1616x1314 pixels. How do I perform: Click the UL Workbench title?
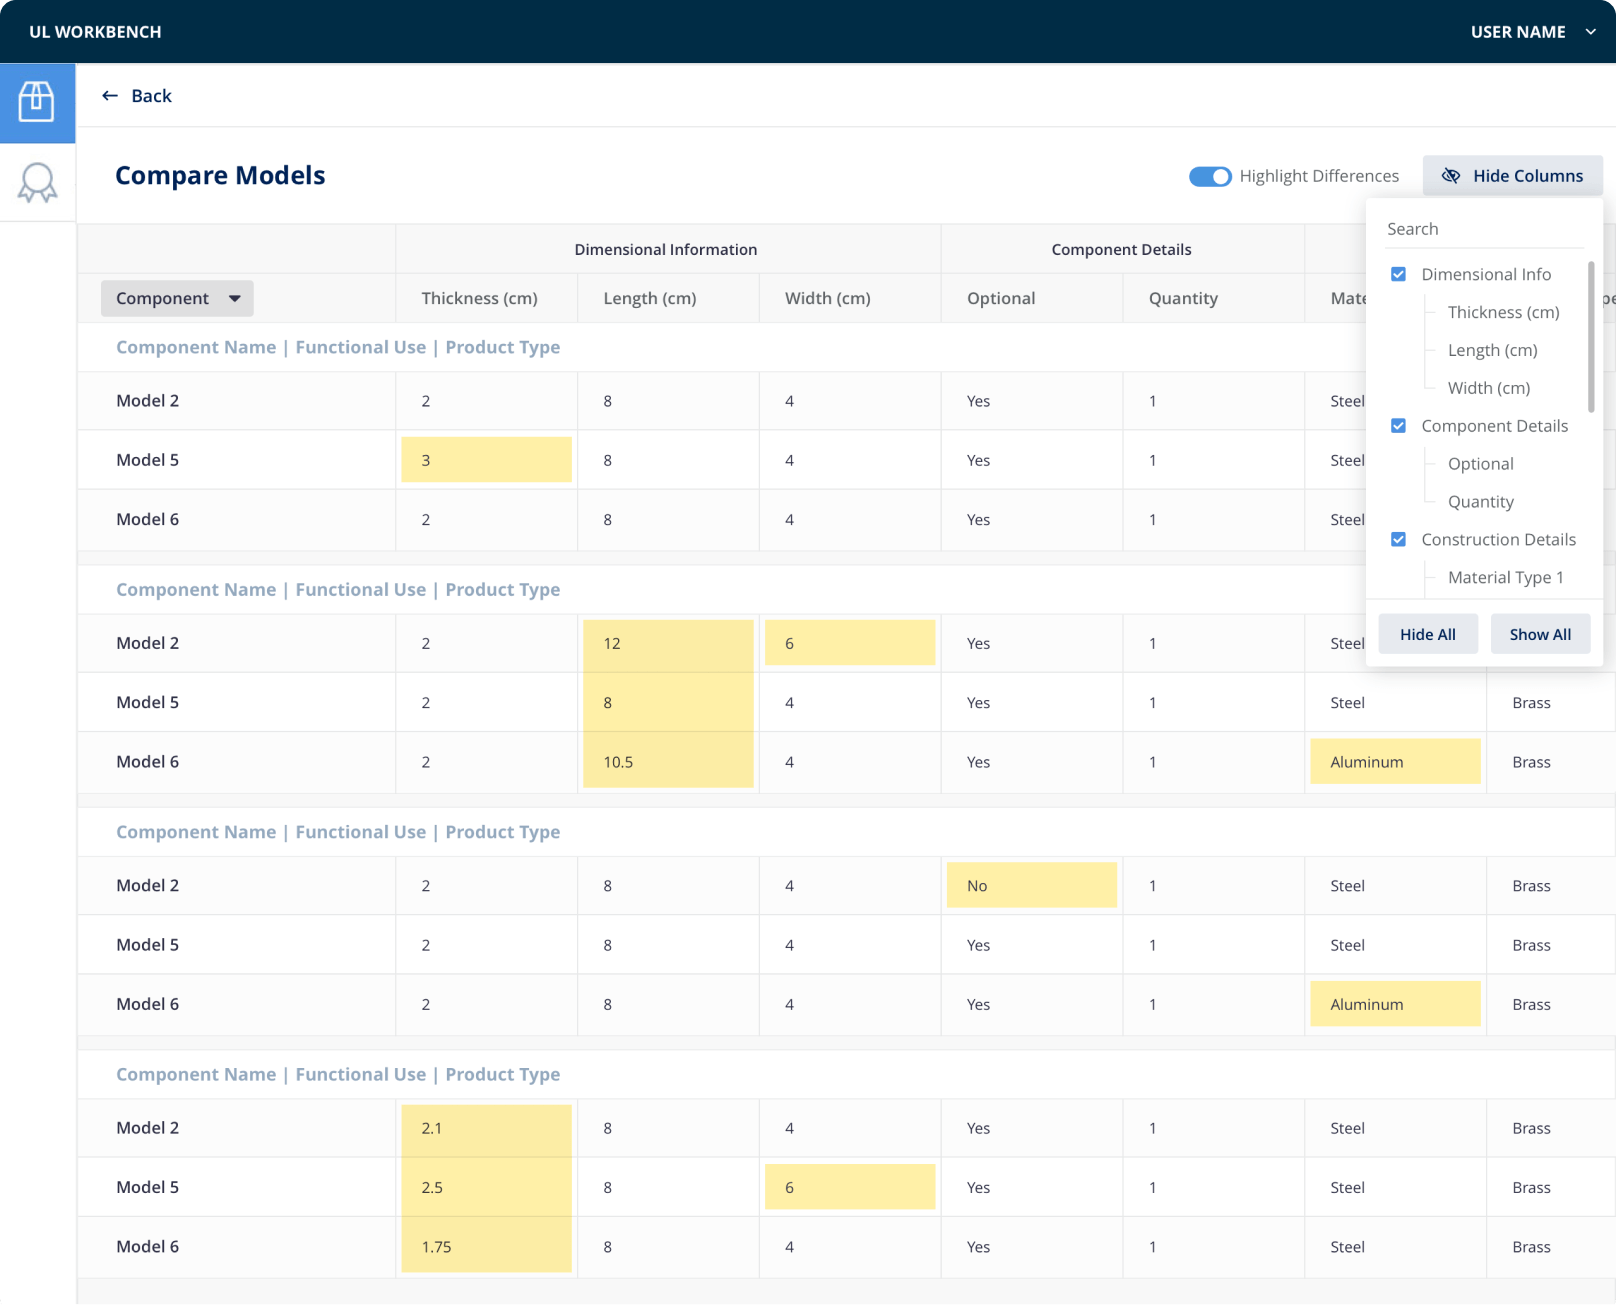coord(95,32)
